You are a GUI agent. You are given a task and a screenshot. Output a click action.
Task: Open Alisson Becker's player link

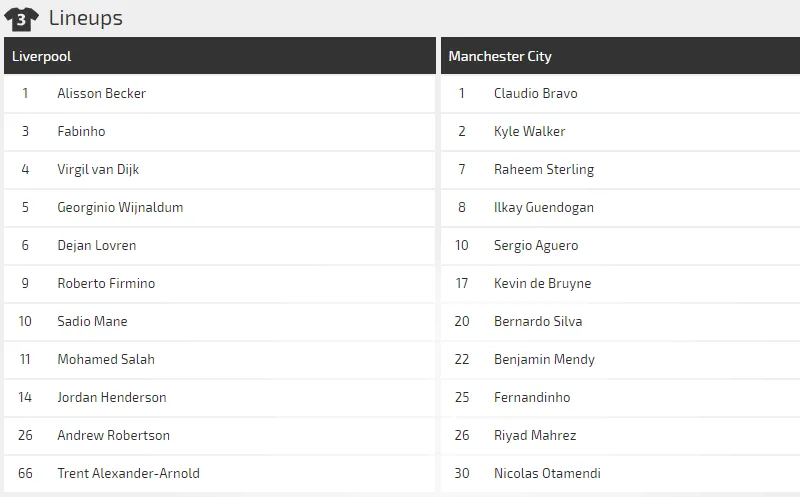(x=101, y=93)
